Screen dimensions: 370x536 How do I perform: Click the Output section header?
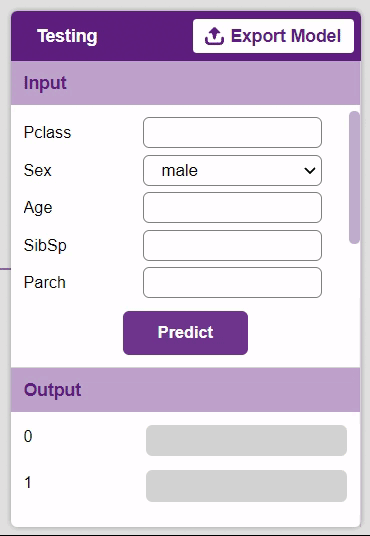(185, 390)
